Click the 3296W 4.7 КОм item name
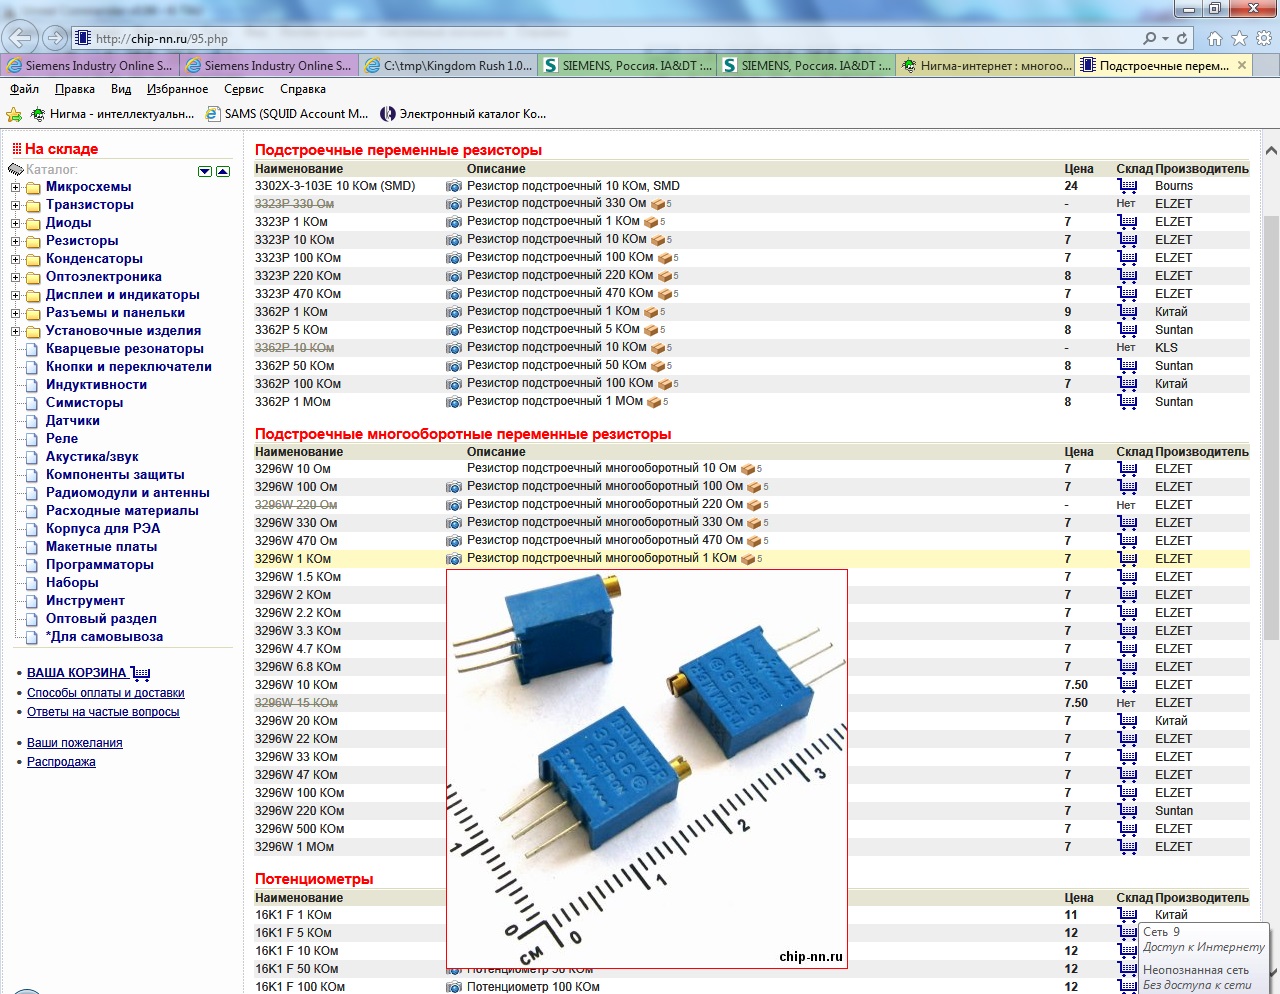This screenshot has height=994, width=1280. [298, 649]
